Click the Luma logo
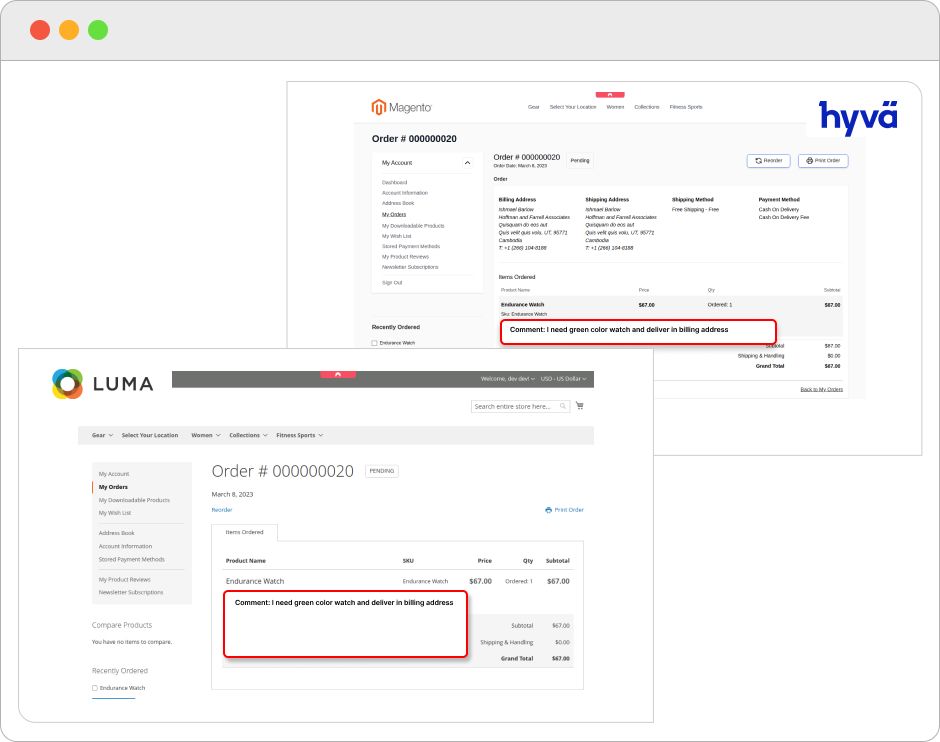The width and height of the screenshot is (940, 742). point(102,384)
